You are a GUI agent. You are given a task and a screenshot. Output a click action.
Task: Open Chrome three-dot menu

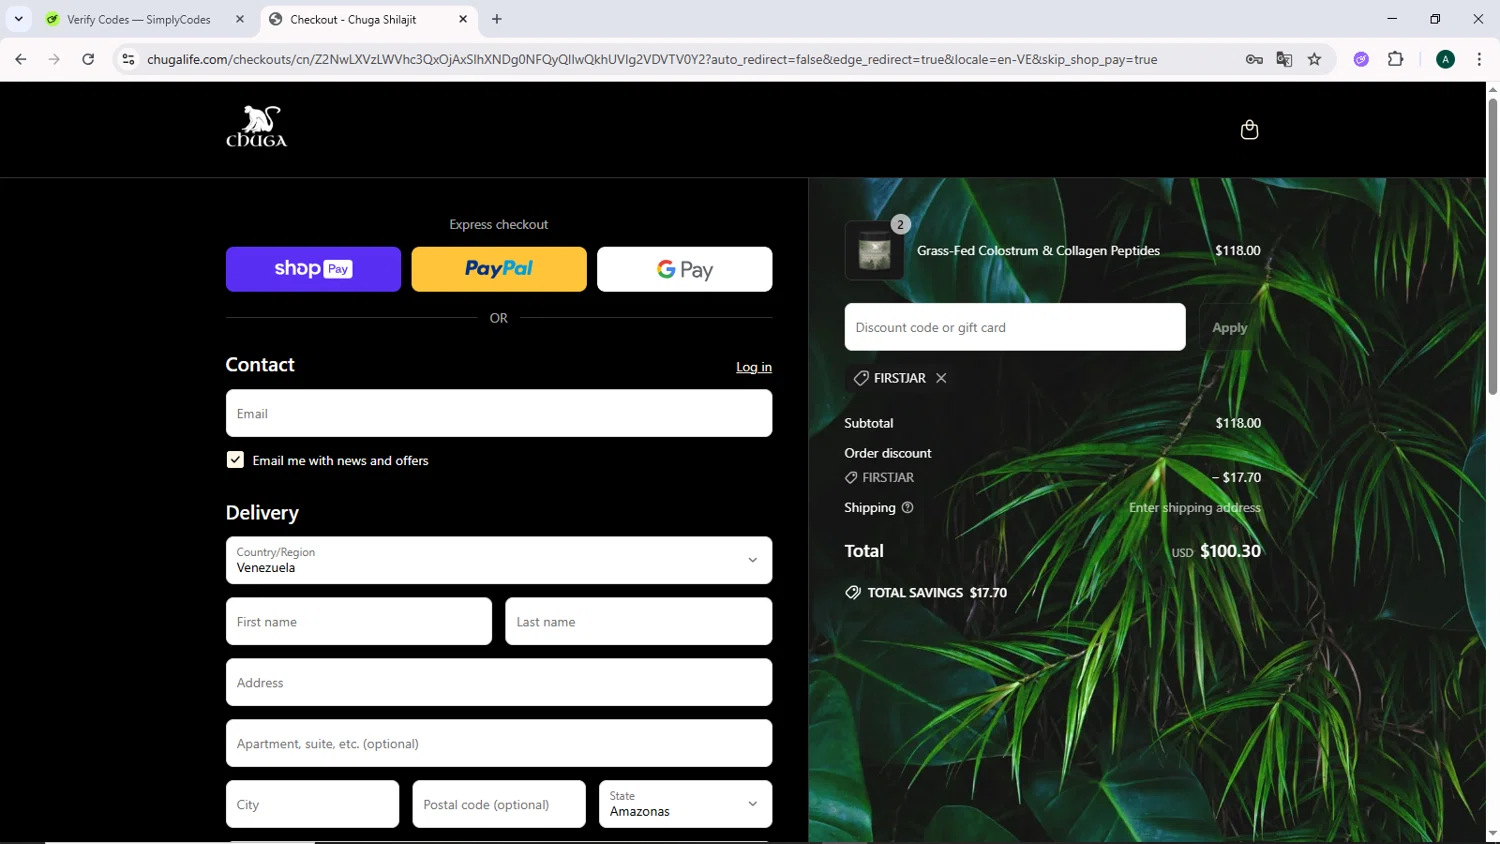pos(1479,59)
